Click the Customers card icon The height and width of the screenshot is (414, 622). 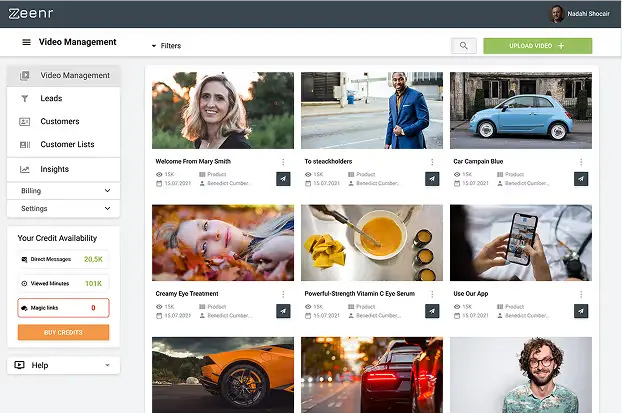(25, 122)
